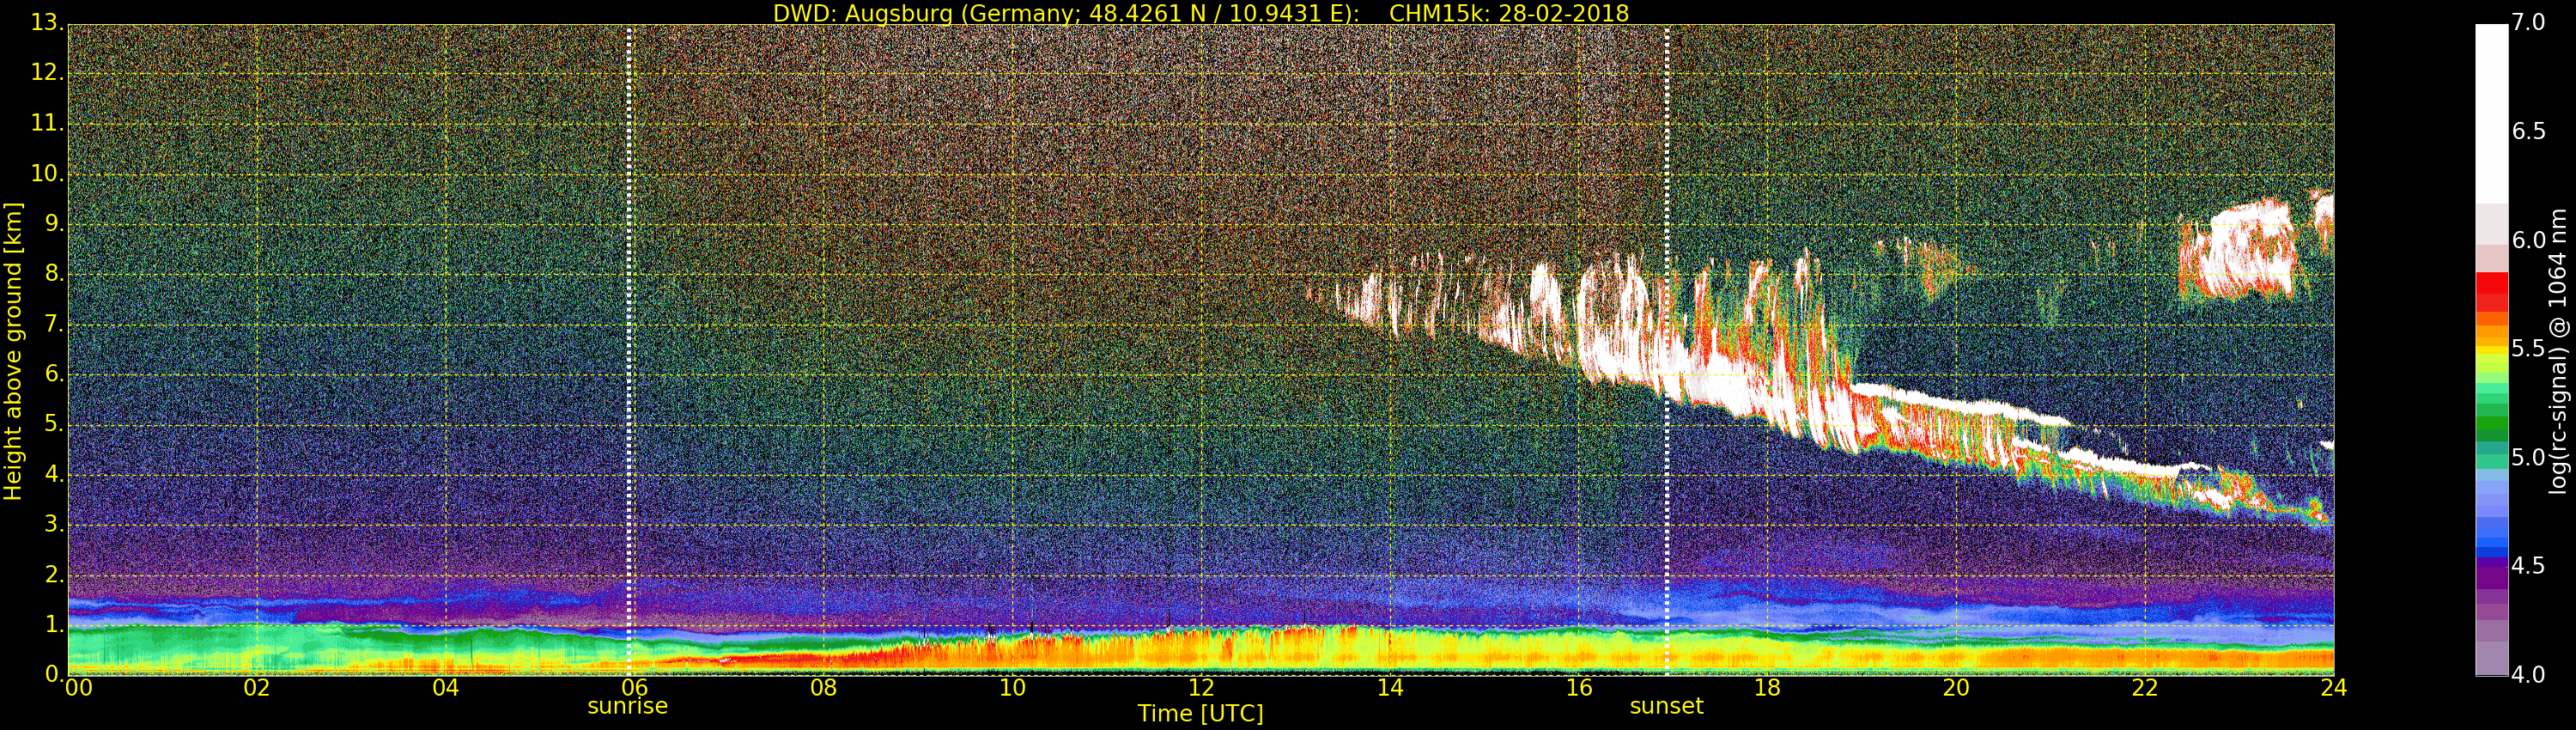Select the colorbar tick value 6.5
The image size is (2576, 730).
pyautogui.click(x=2528, y=131)
